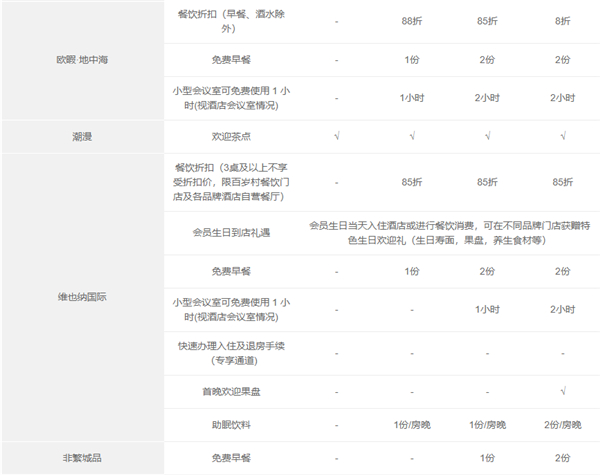600x475 pixels.
Task: Select the 潮漫 brand row header
Action: pyautogui.click(x=72, y=134)
